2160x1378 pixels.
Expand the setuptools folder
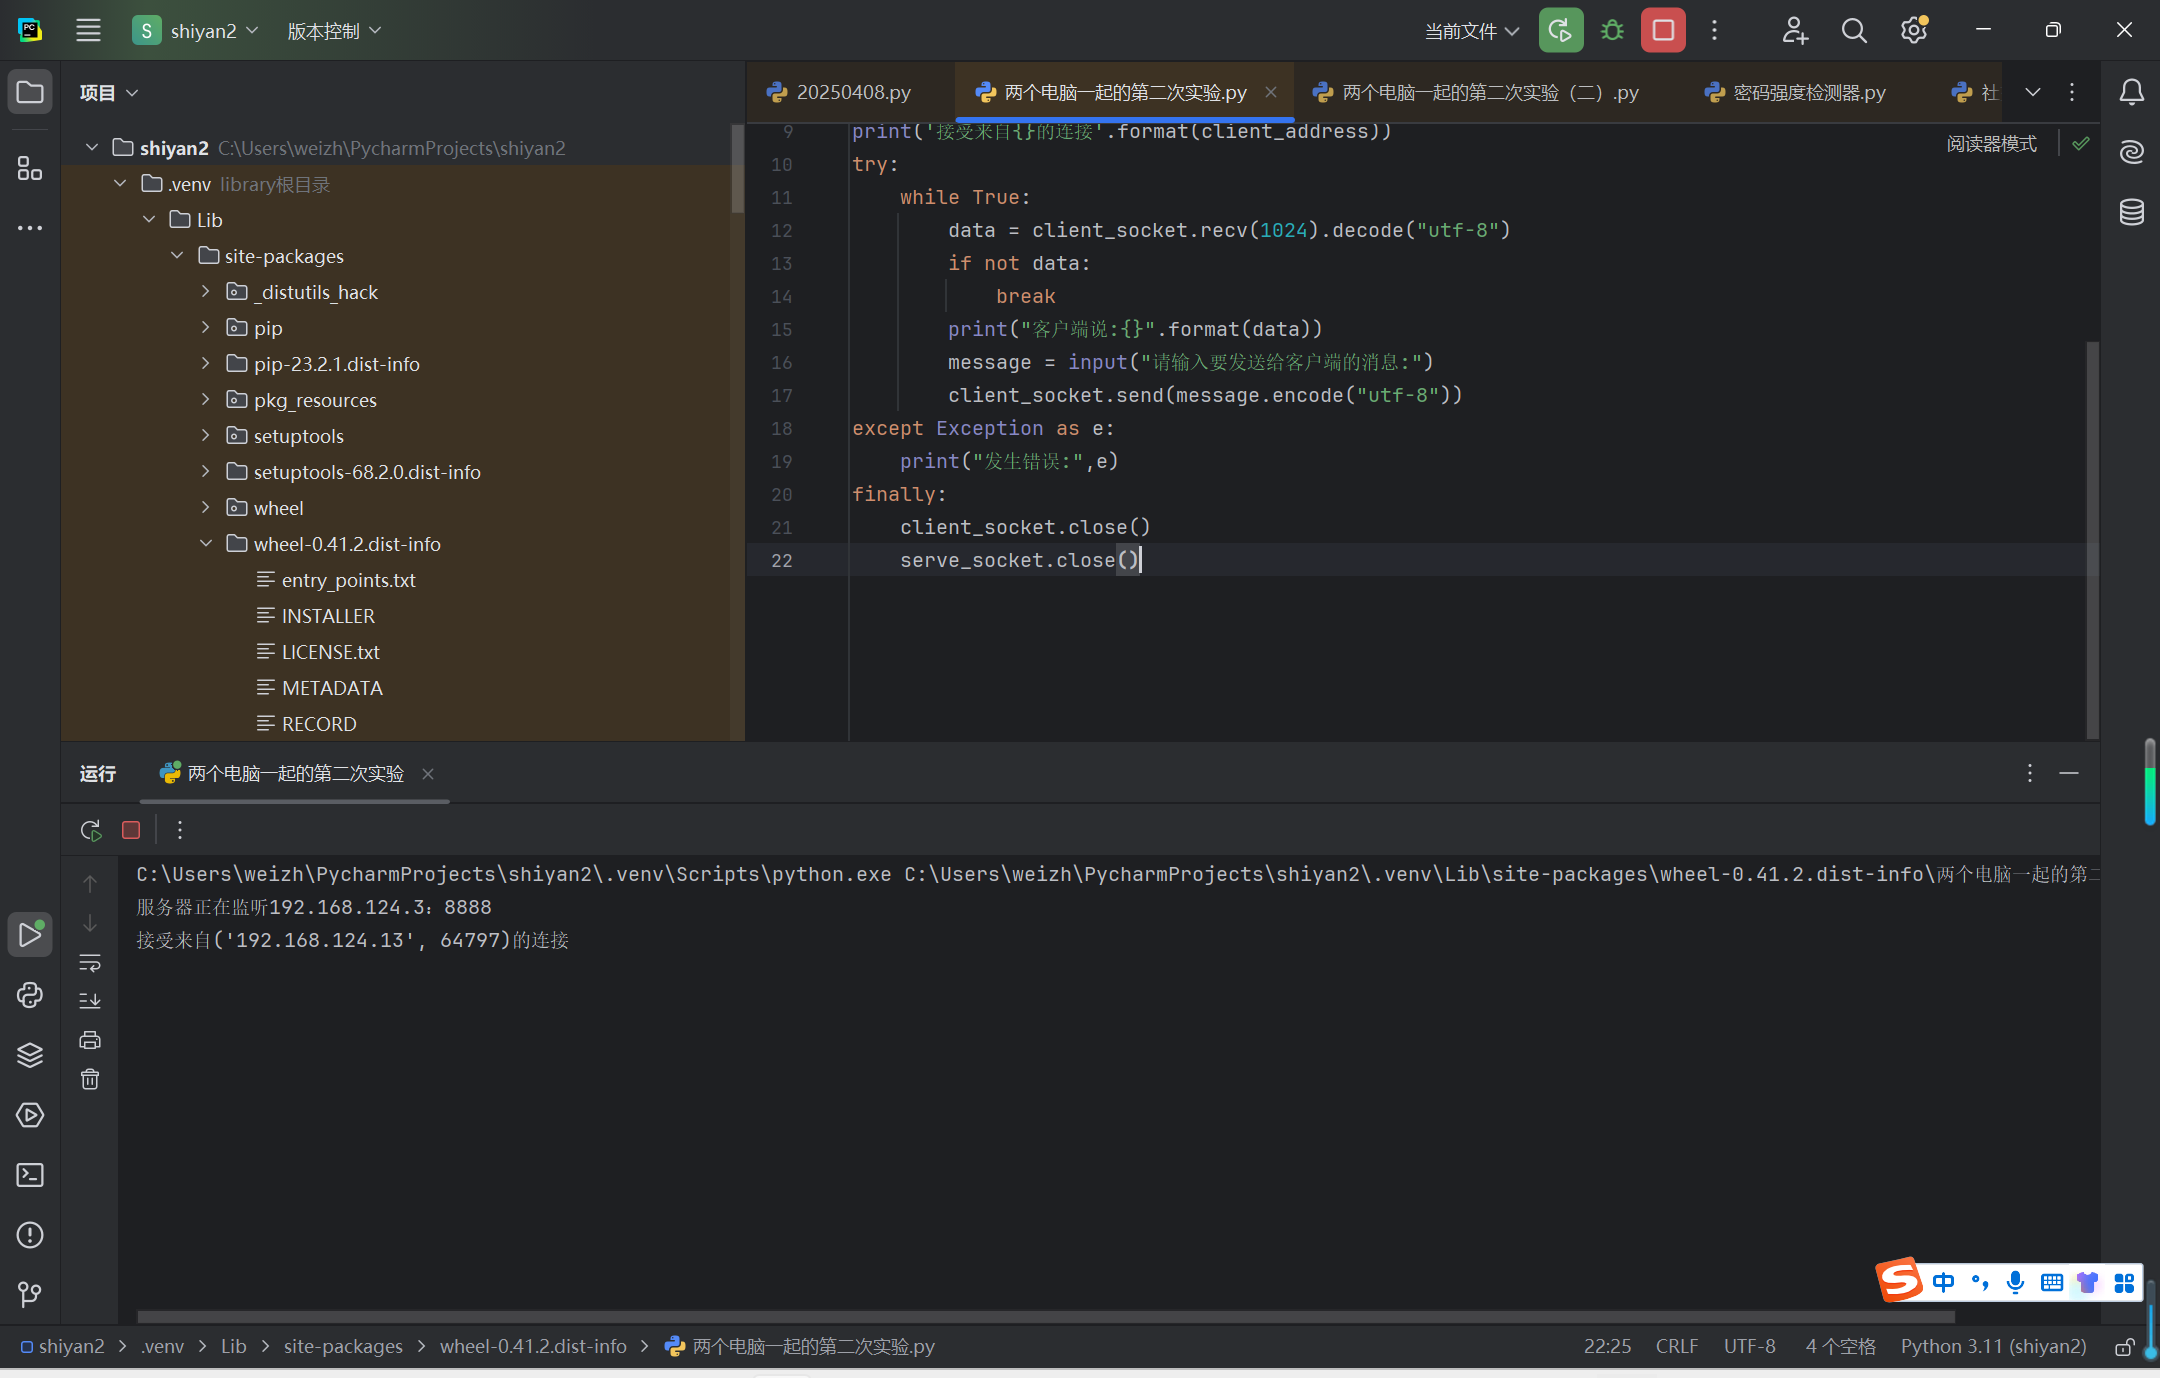(x=206, y=436)
